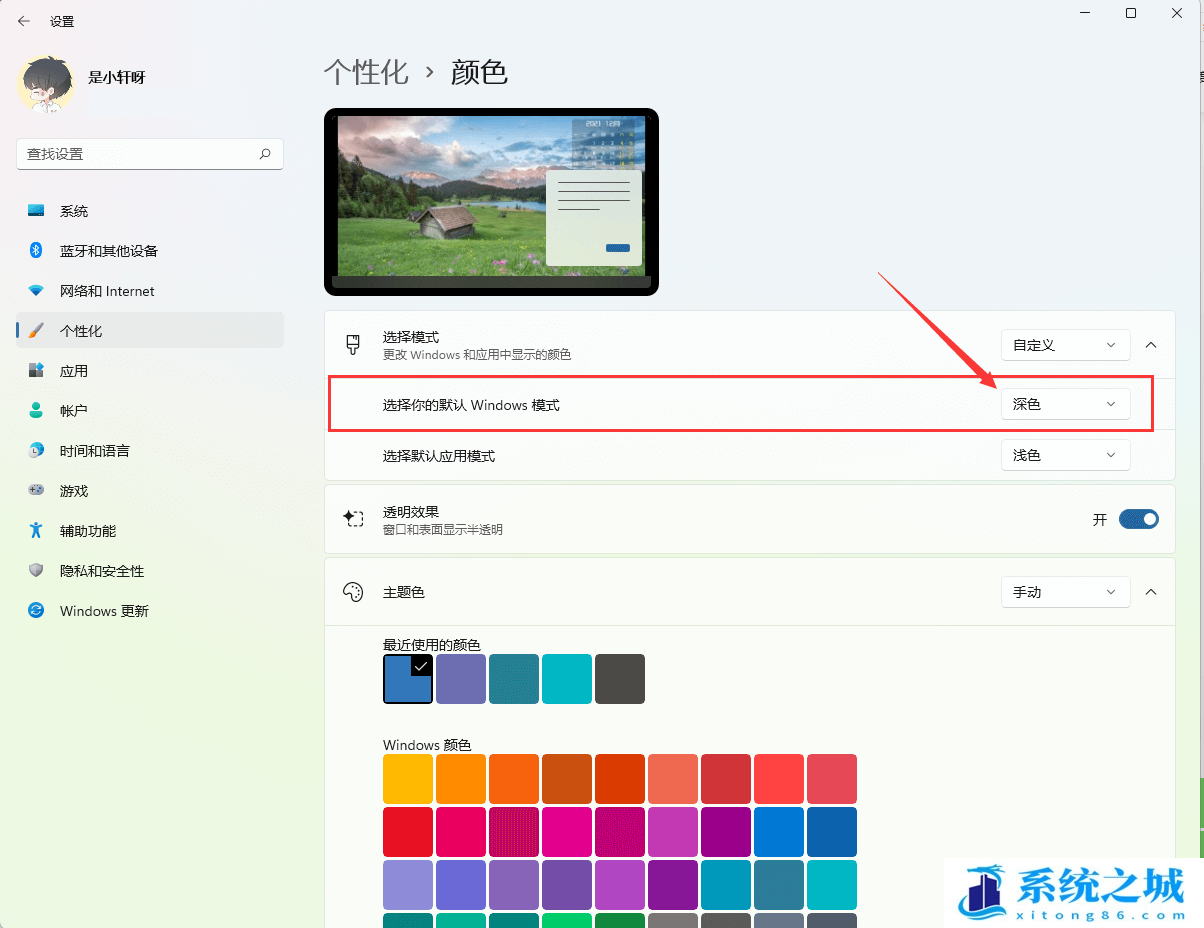The height and width of the screenshot is (928, 1204).
Task: Go to 时间和语言 settings
Action: pos(150,451)
